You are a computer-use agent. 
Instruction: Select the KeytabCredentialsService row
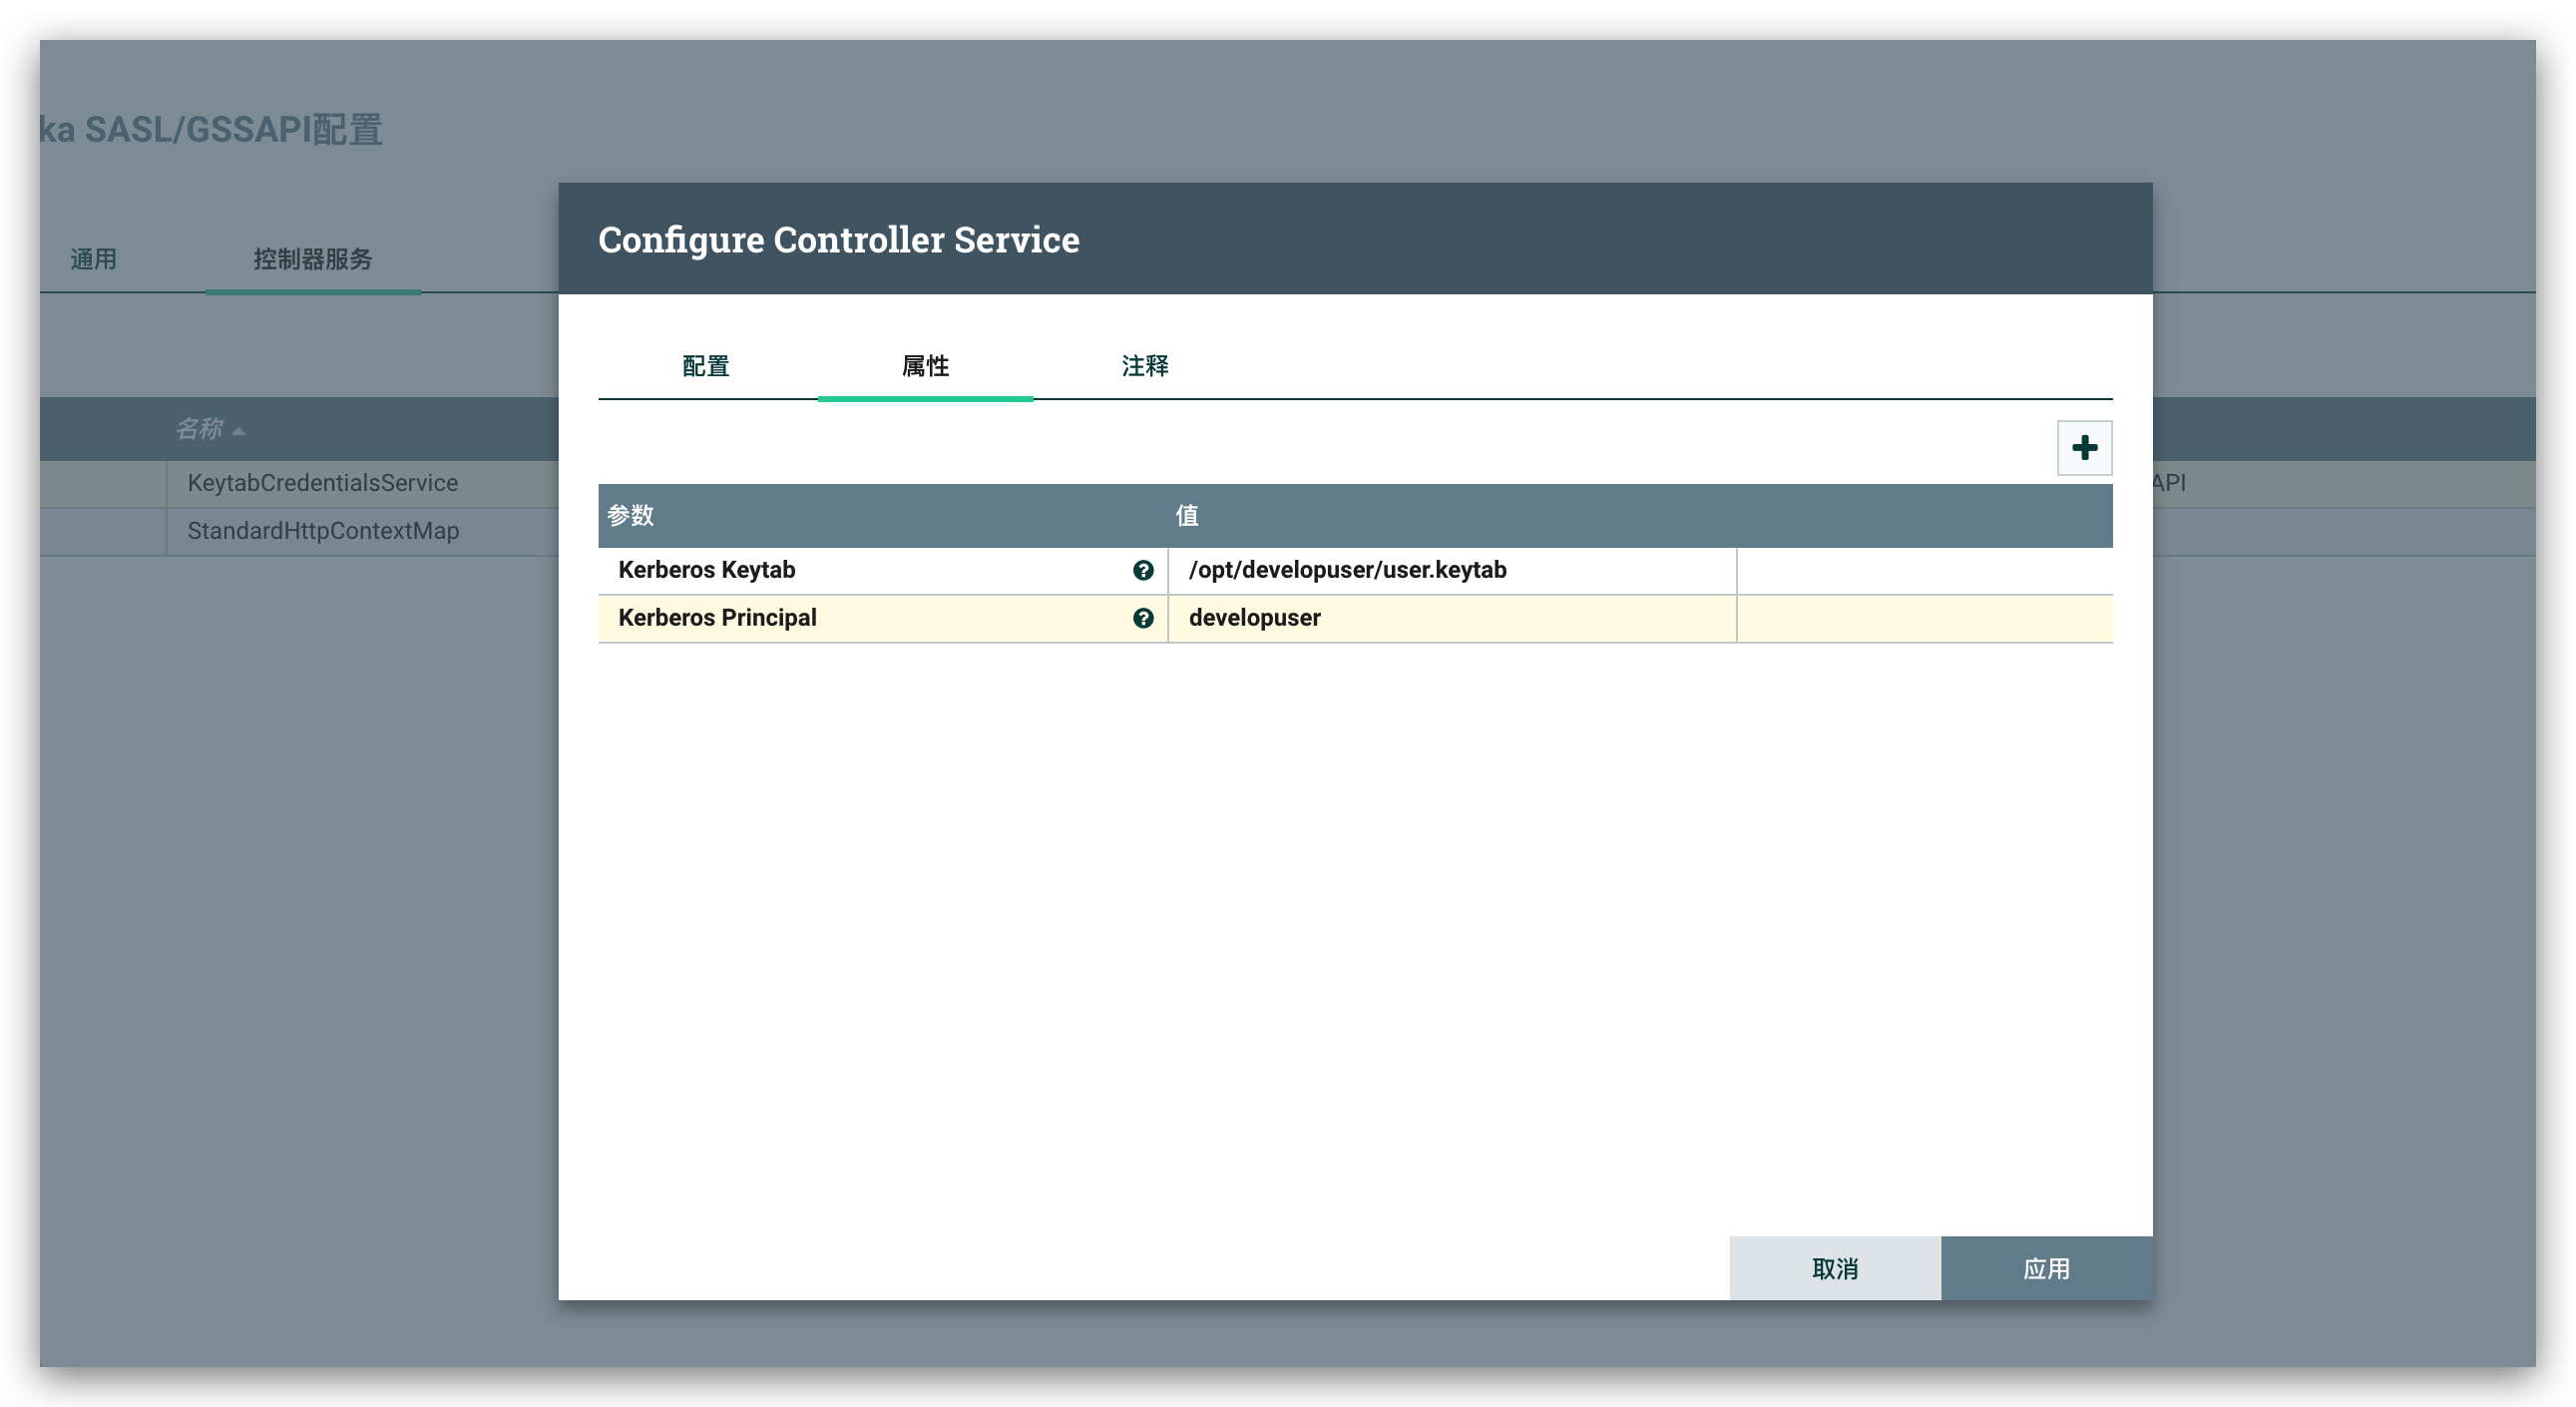click(322, 483)
